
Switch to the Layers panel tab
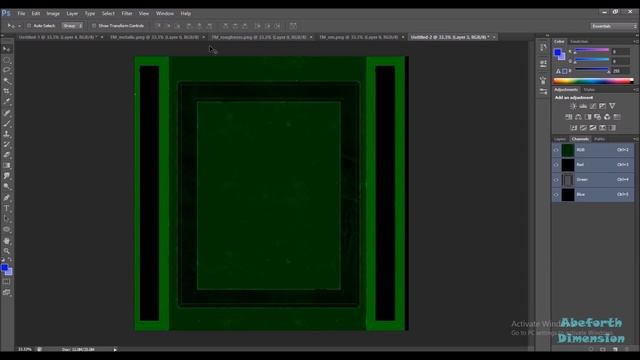pos(560,139)
